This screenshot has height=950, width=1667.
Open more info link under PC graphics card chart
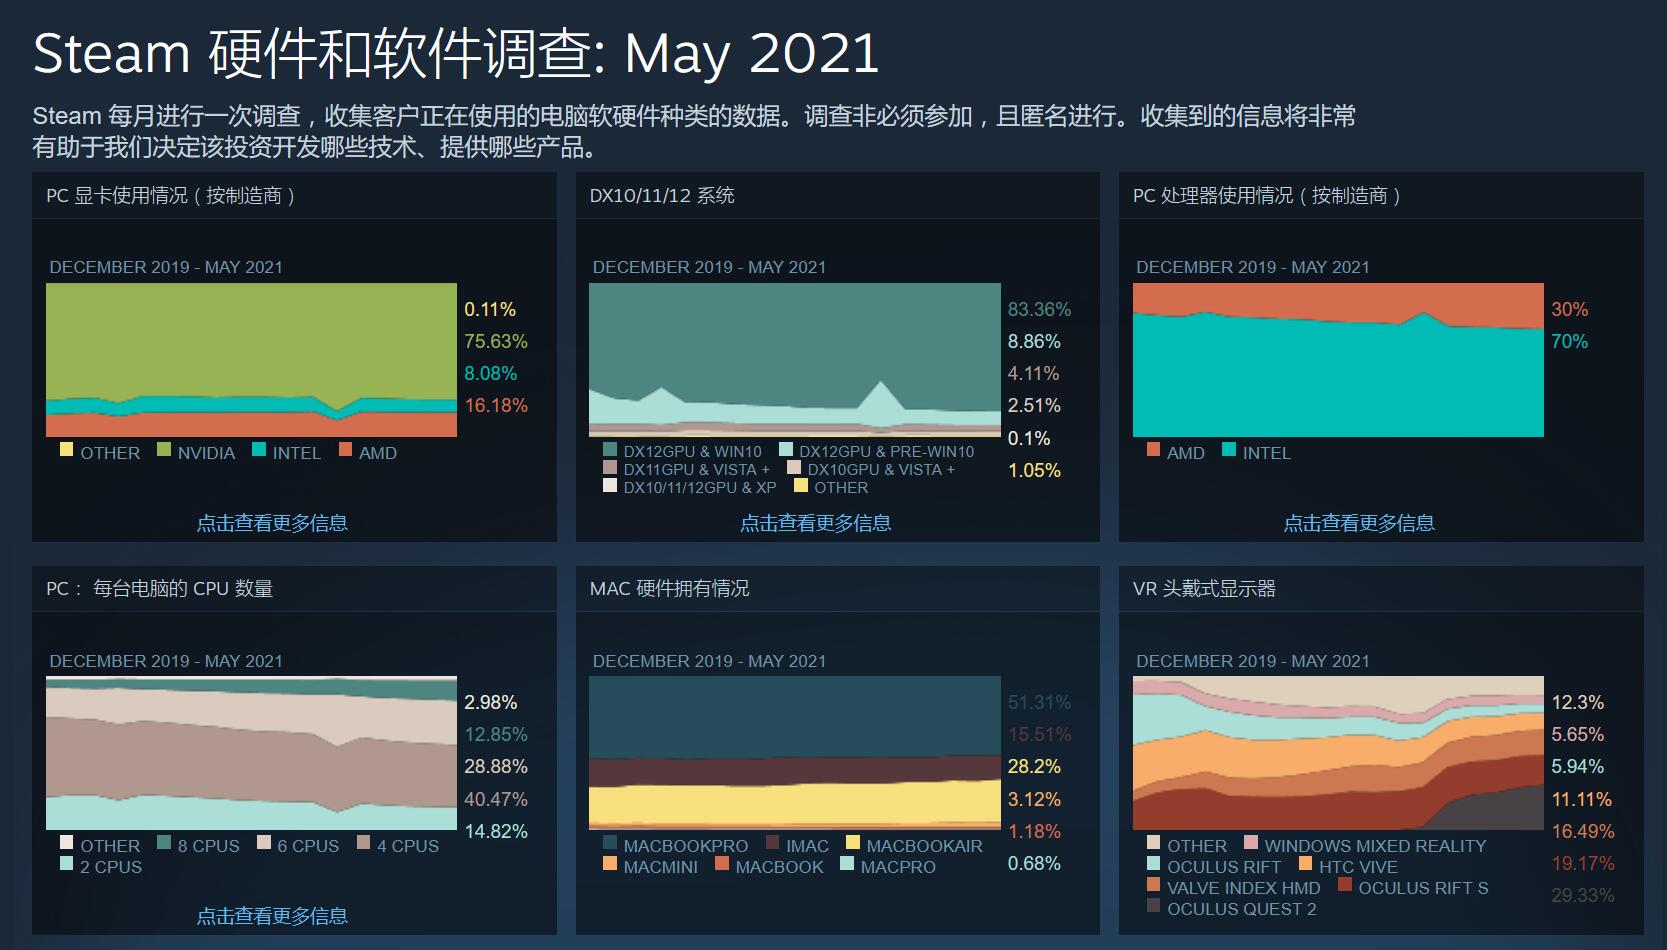272,523
